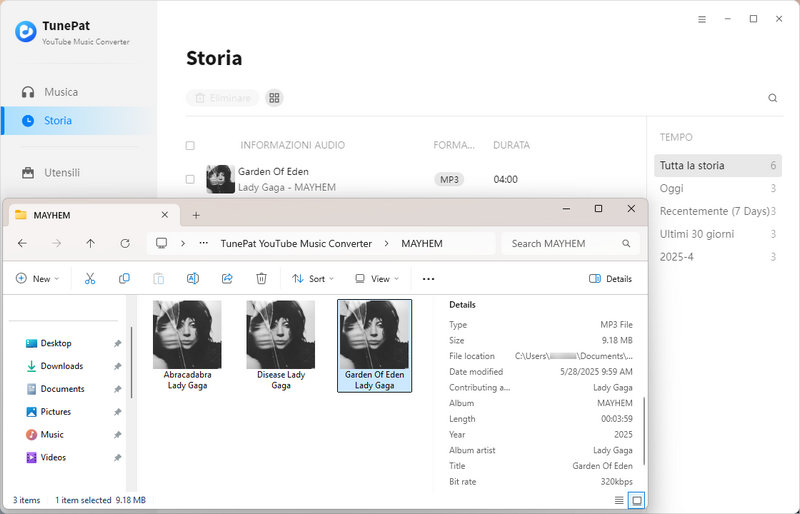
Task: Open See more options ellipsis in toolbar
Action: coord(429,279)
